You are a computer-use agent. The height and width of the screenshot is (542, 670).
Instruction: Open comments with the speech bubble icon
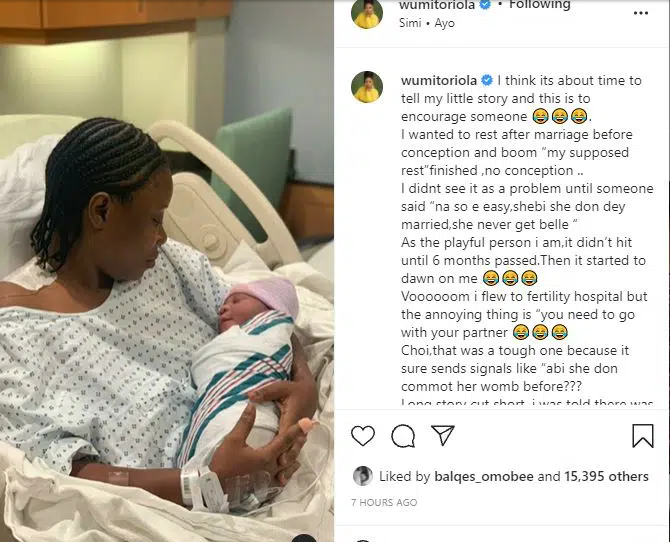[403, 436]
